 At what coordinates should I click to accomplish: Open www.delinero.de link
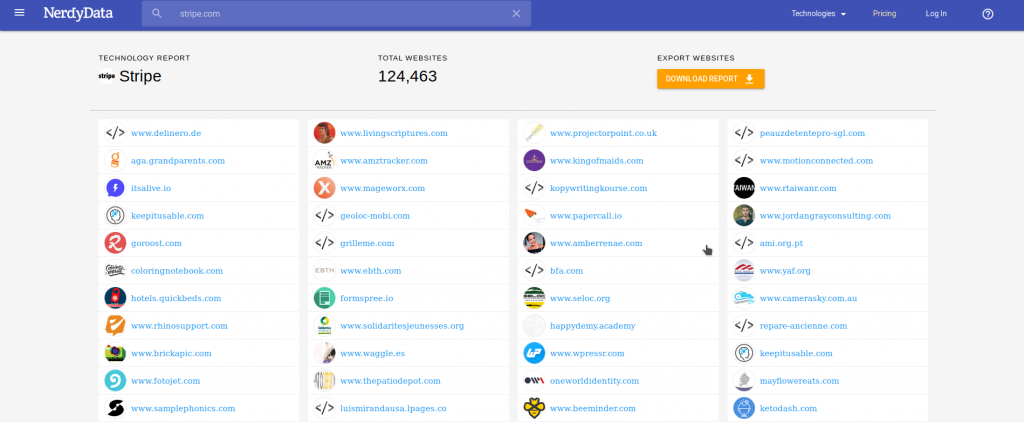click(x=166, y=133)
